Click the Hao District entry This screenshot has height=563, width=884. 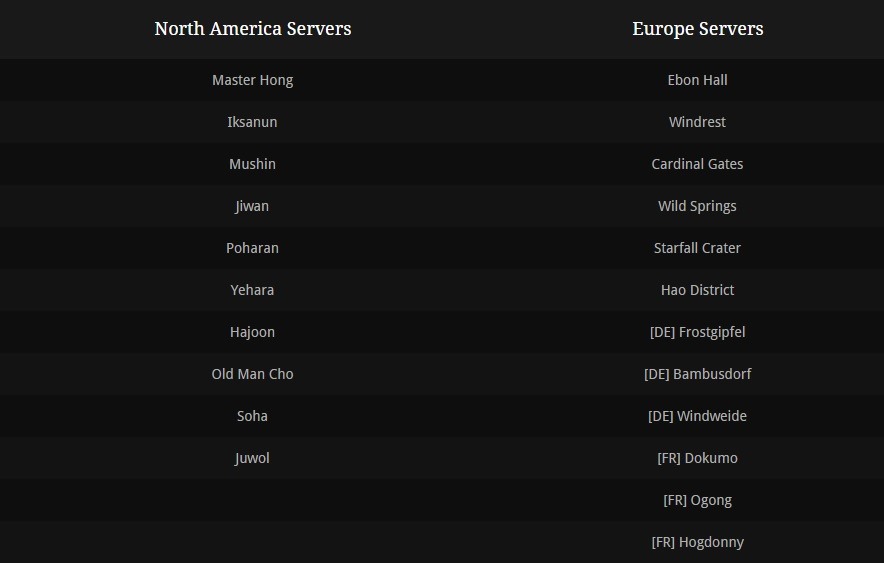[x=697, y=290]
